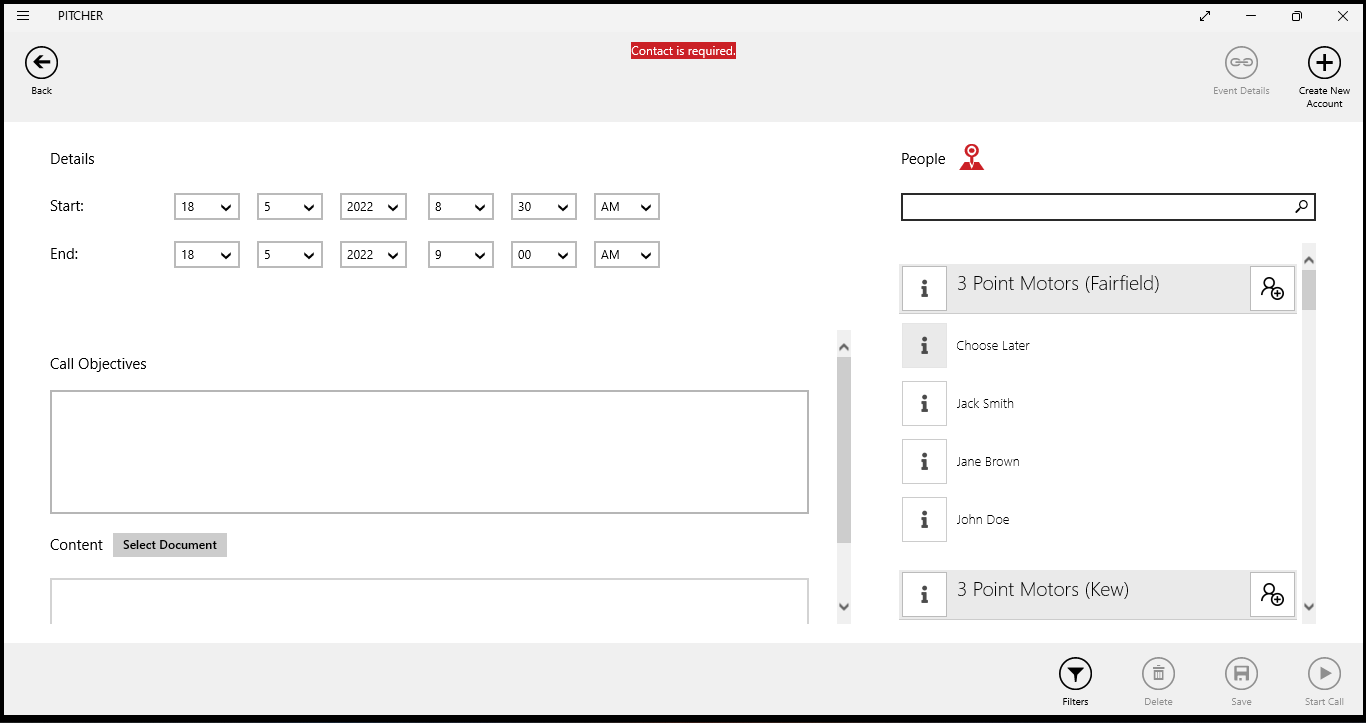This screenshot has width=1366, height=723.
Task: Open the End AM/PM selector
Action: point(626,254)
